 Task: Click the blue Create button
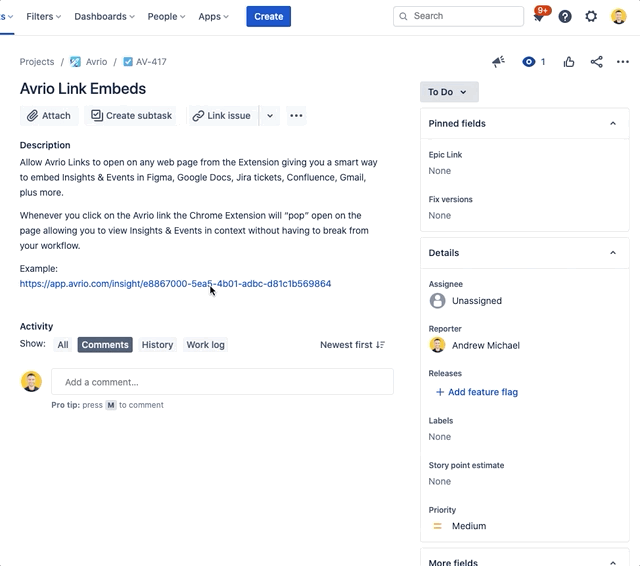(269, 16)
